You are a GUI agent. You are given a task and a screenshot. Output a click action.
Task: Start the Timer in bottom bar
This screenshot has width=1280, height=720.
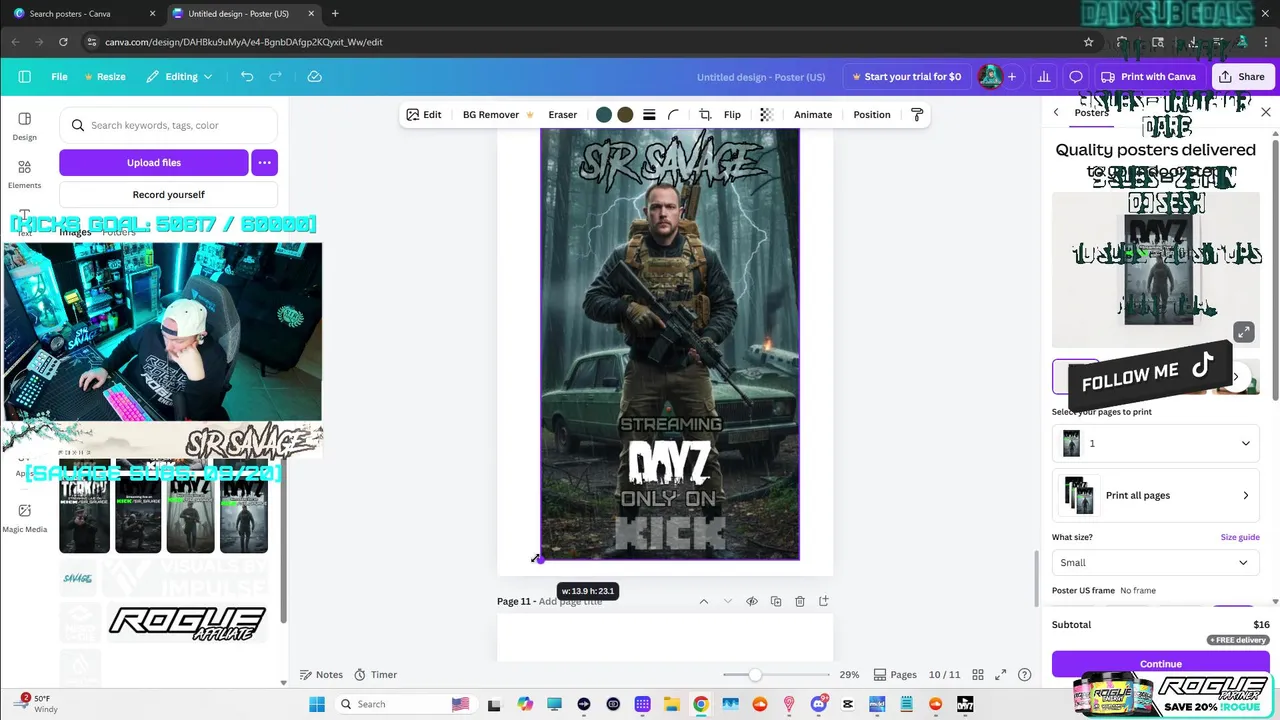click(x=375, y=675)
